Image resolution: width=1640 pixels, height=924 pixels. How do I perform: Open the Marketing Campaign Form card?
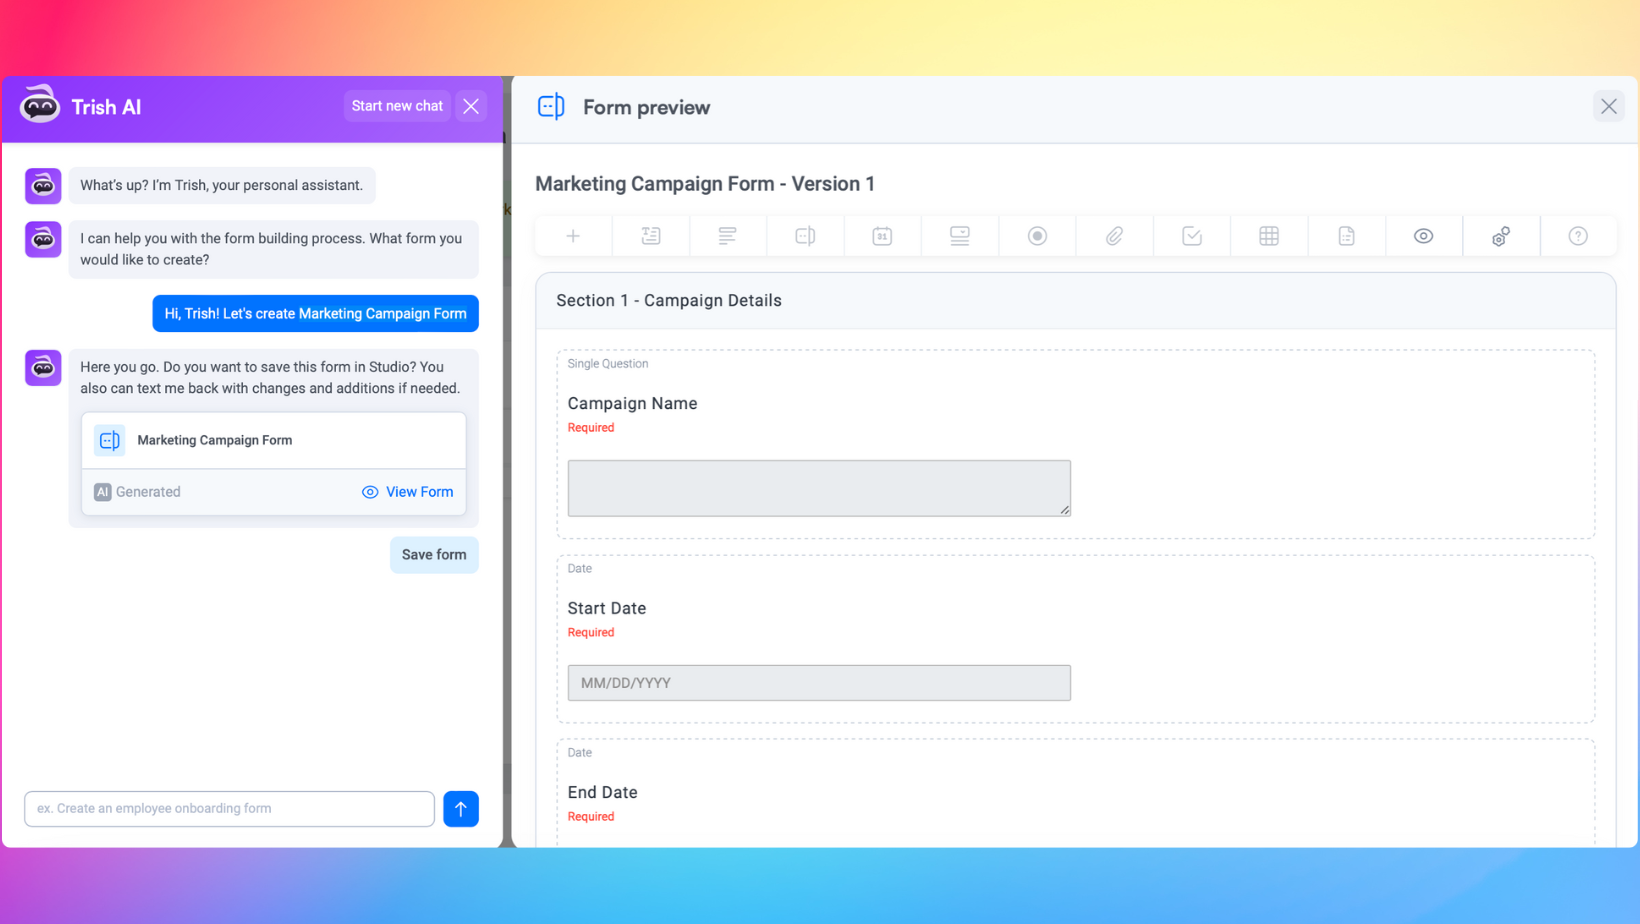[x=214, y=440]
